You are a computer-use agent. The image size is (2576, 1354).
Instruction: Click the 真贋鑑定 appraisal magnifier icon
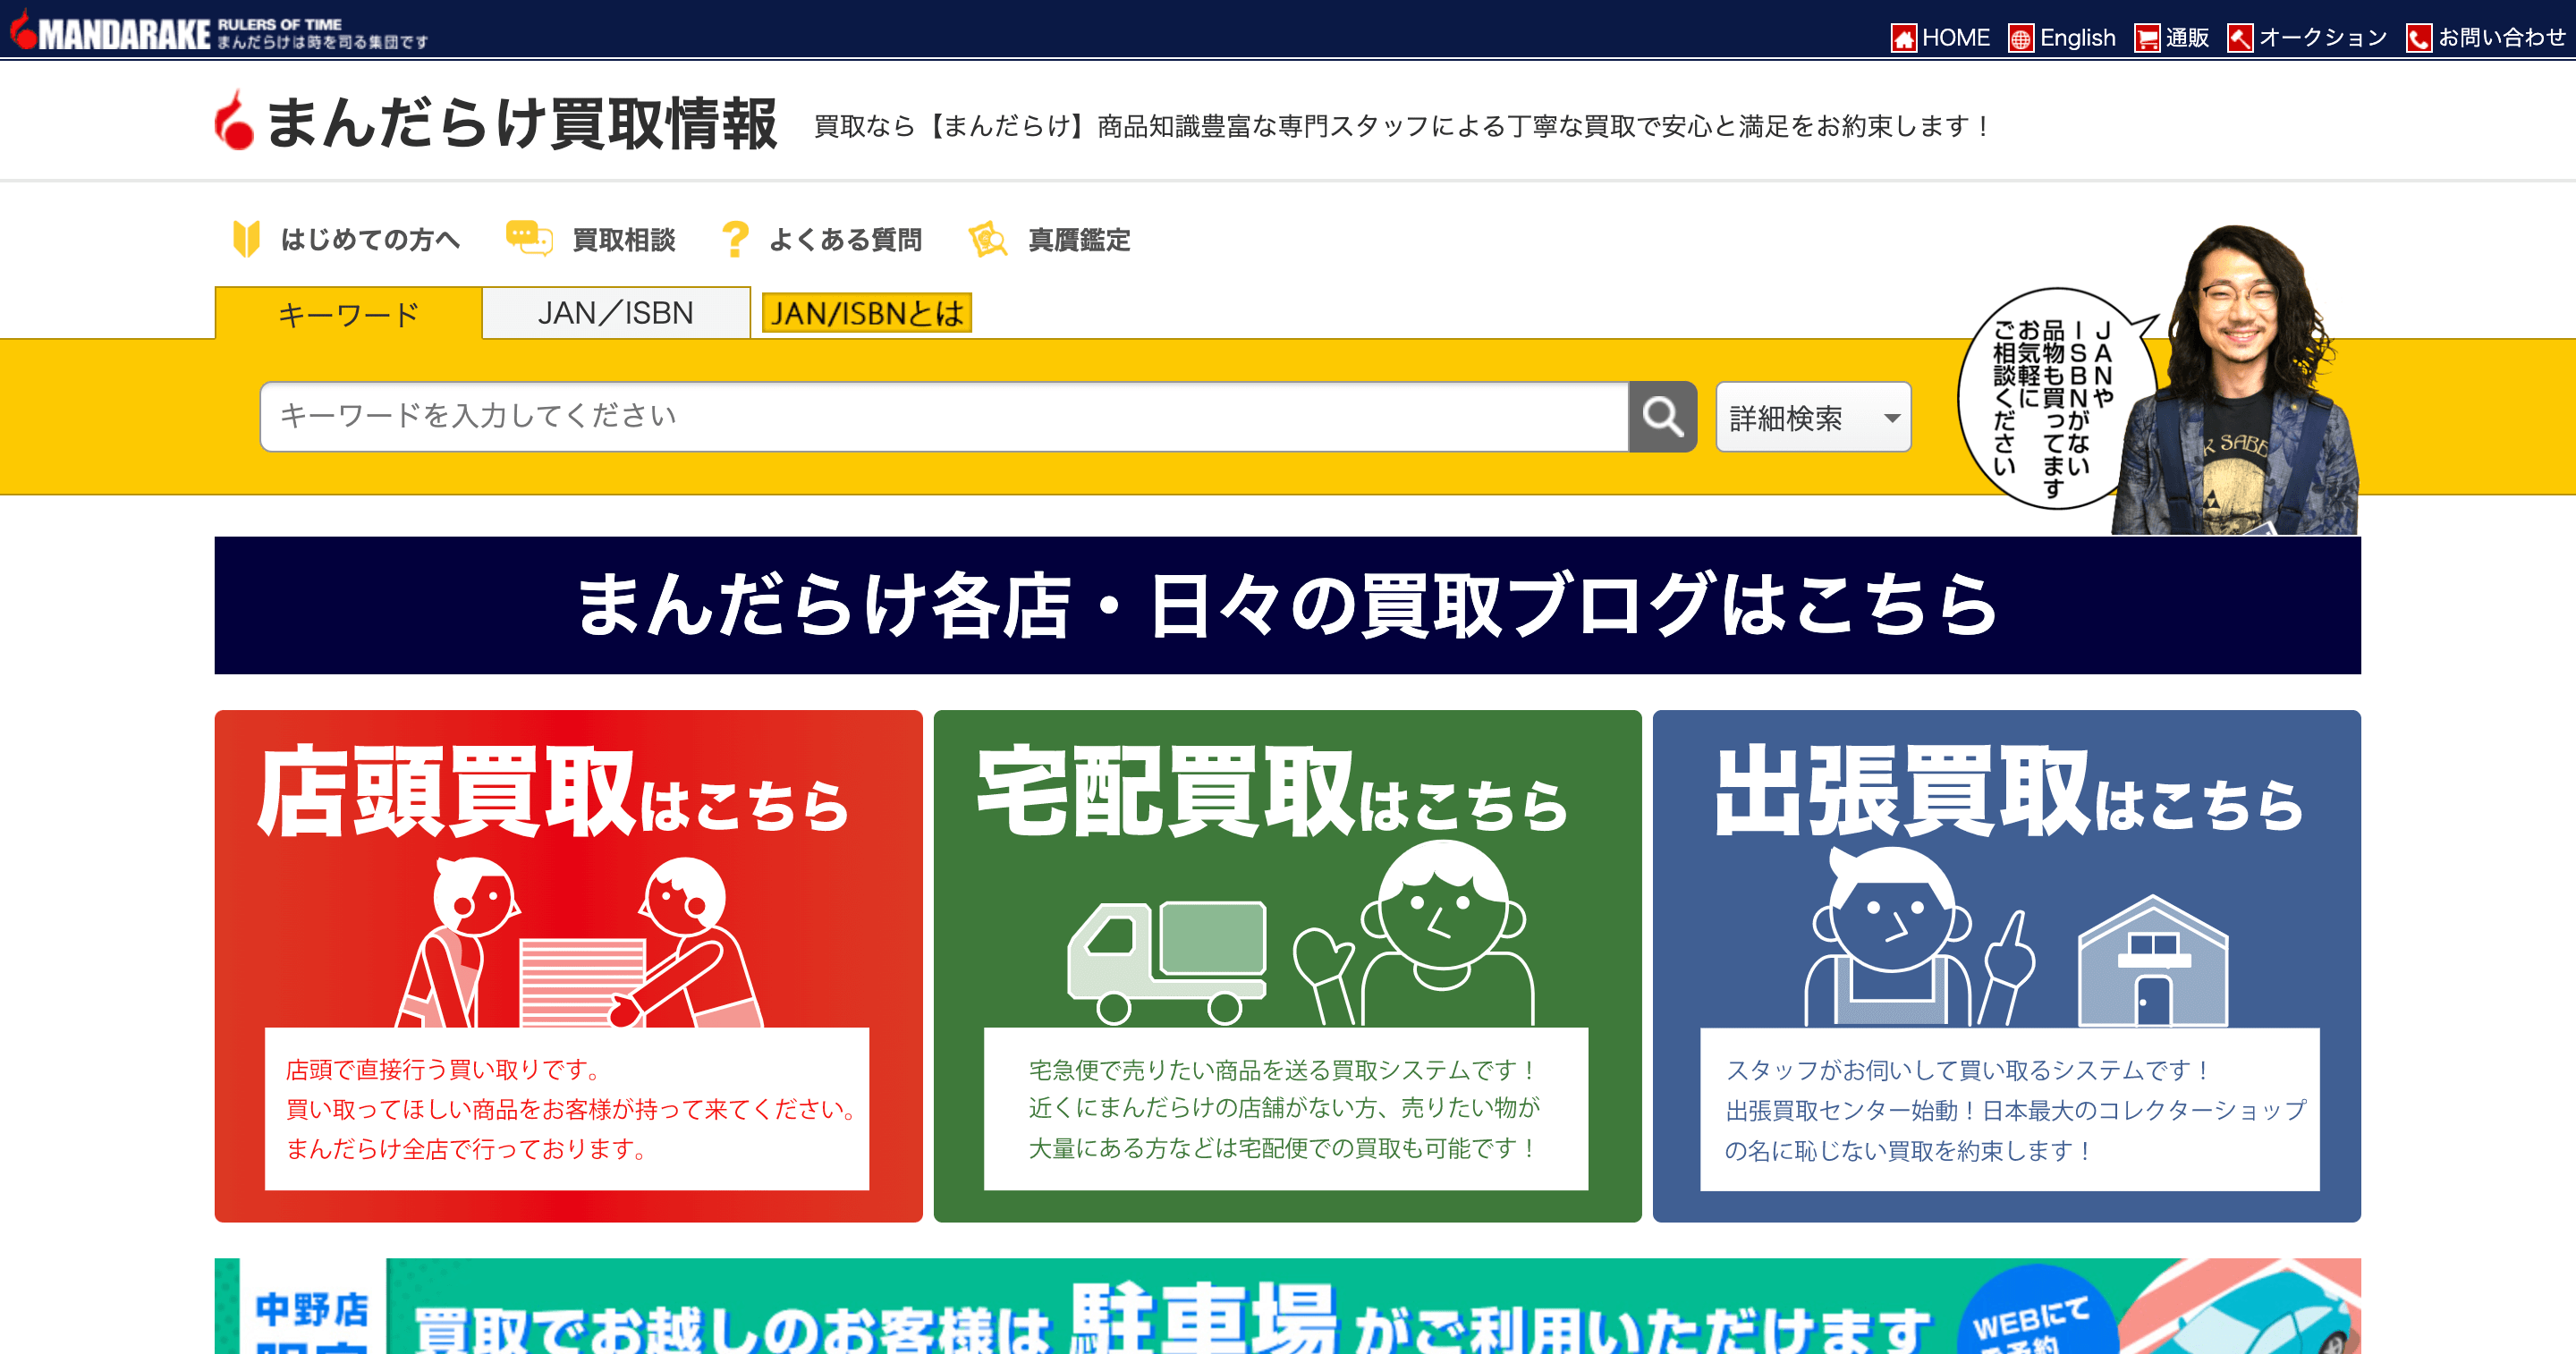pos(988,239)
